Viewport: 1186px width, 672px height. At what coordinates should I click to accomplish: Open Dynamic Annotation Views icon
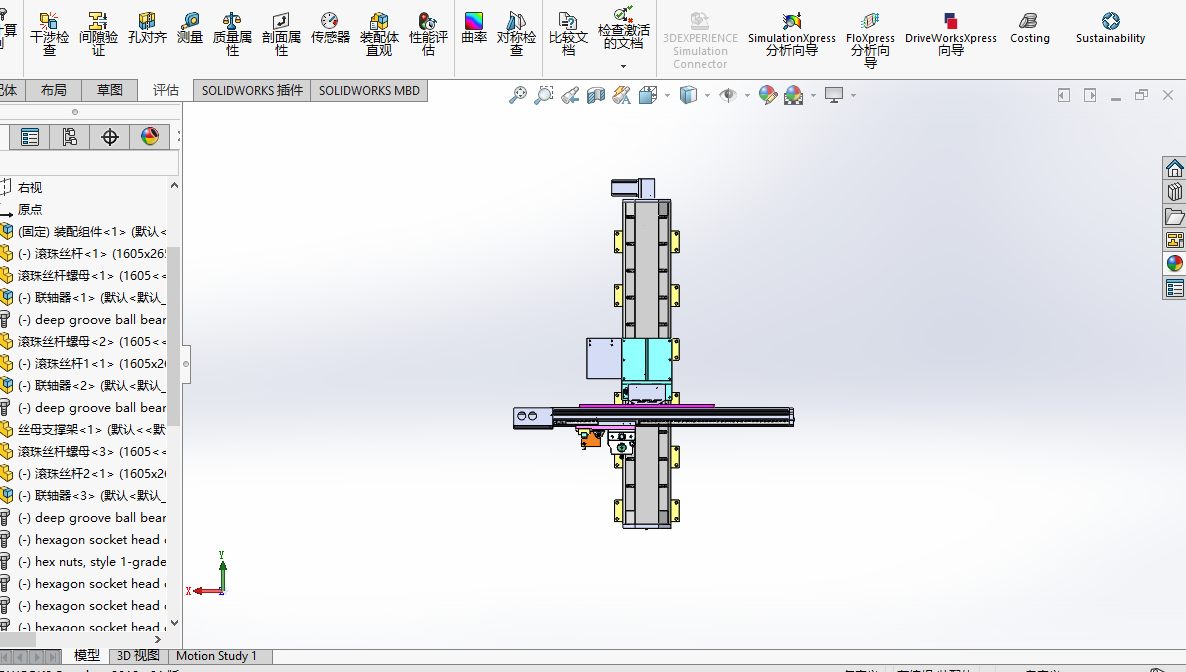pos(622,95)
